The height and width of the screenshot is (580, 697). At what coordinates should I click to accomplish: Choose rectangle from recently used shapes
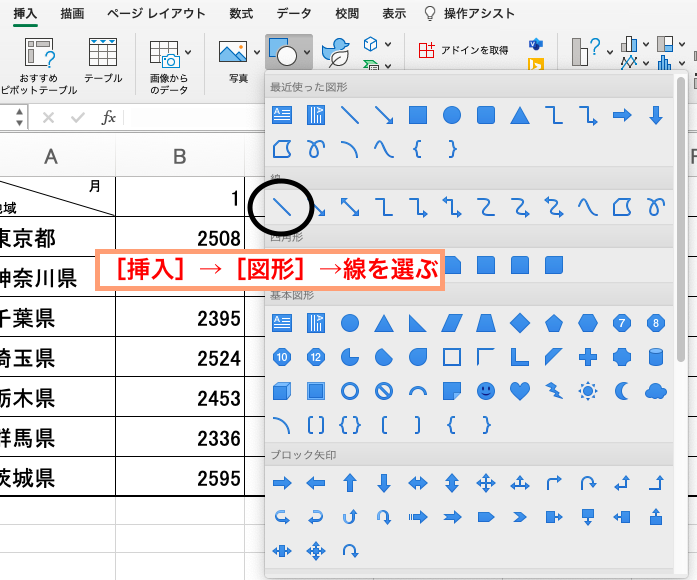pos(418,115)
